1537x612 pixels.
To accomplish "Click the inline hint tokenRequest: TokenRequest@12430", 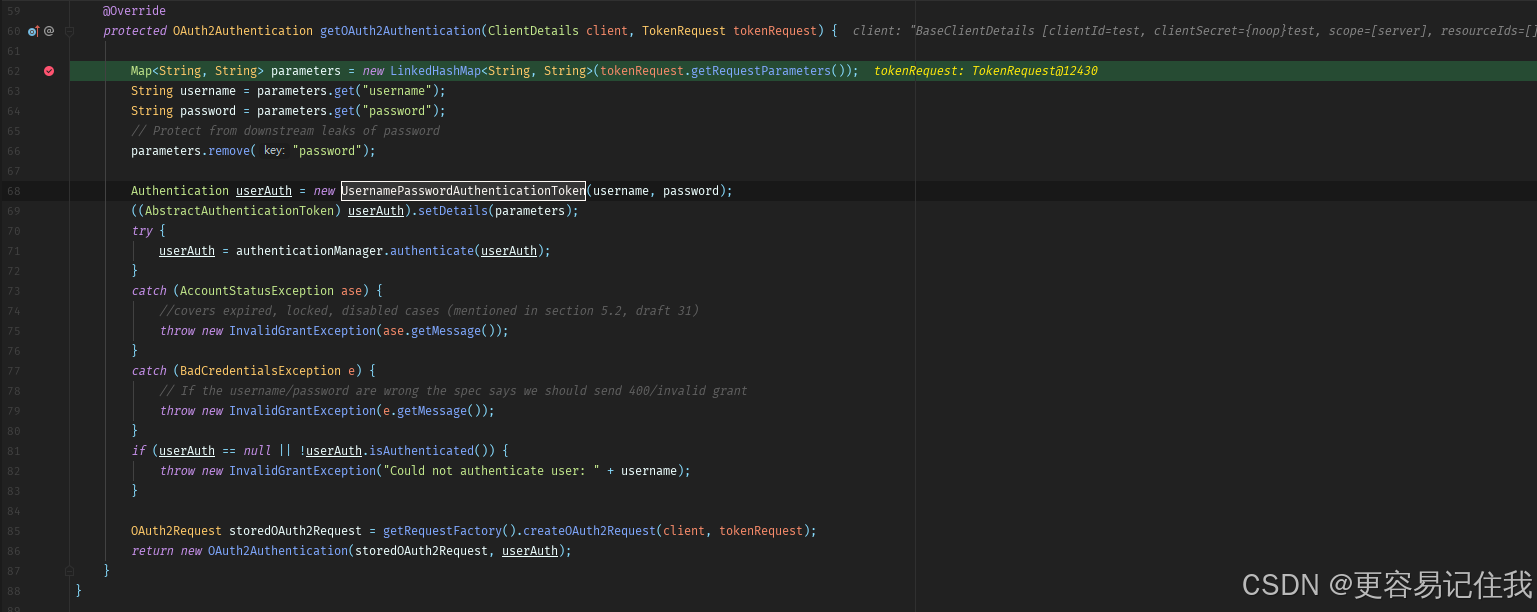I will 986,71.
